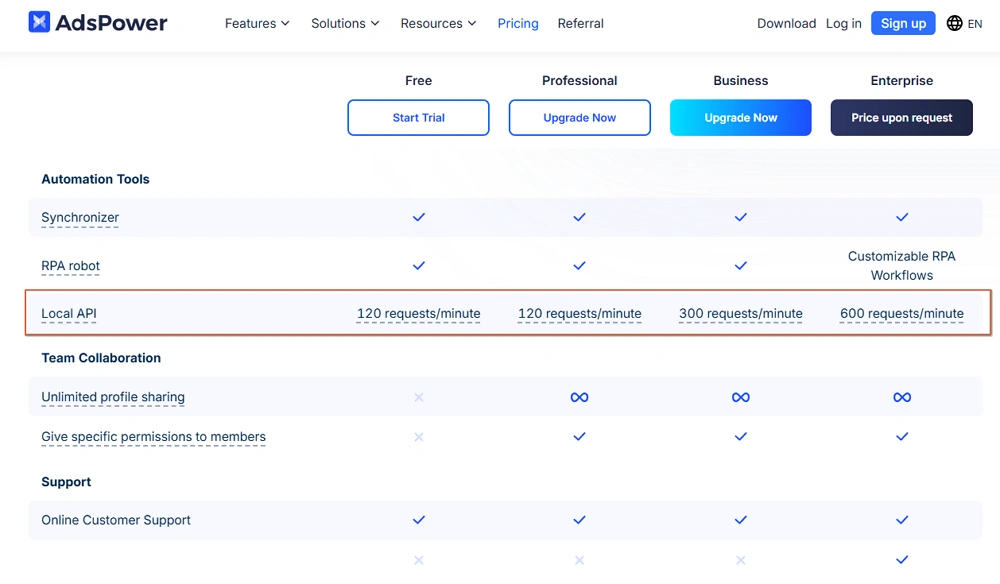The height and width of the screenshot is (584, 1000).
Task: Click the Sign up button
Action: (x=903, y=23)
